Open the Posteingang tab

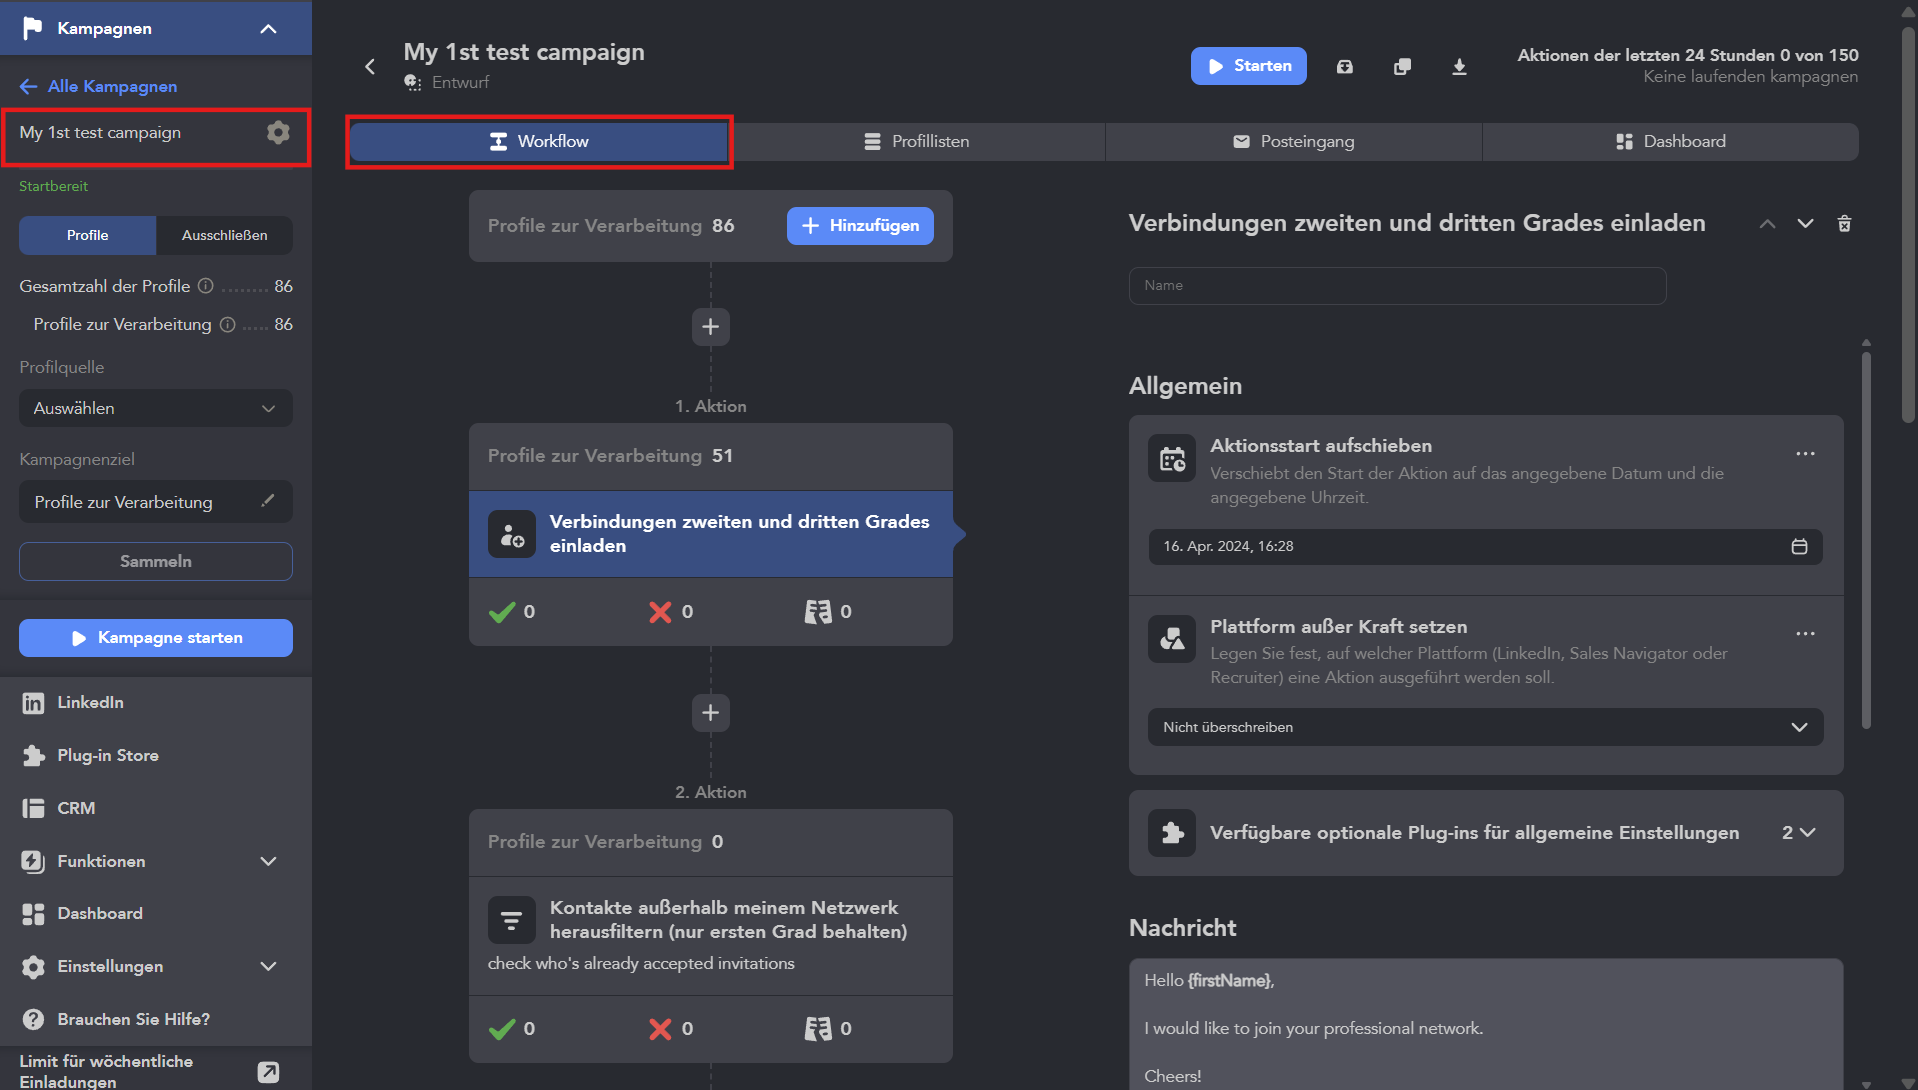(x=1293, y=141)
